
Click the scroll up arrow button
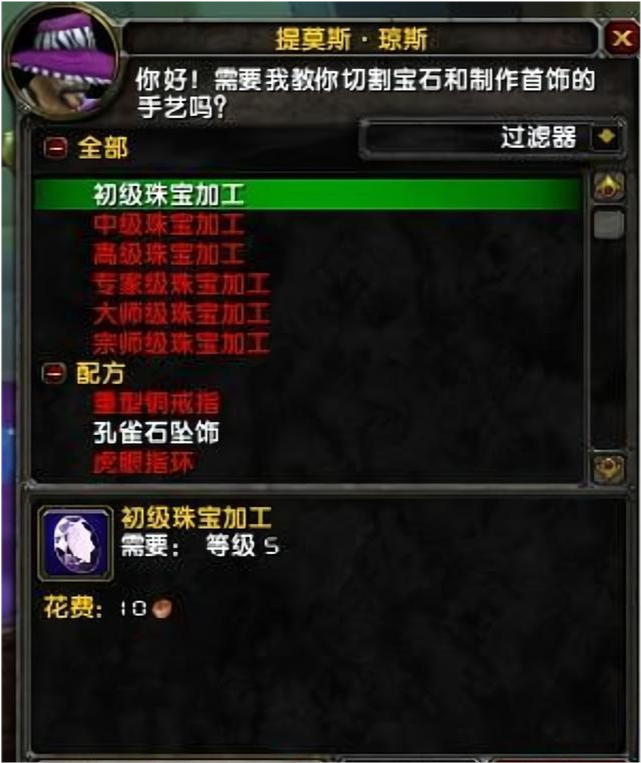(x=608, y=186)
